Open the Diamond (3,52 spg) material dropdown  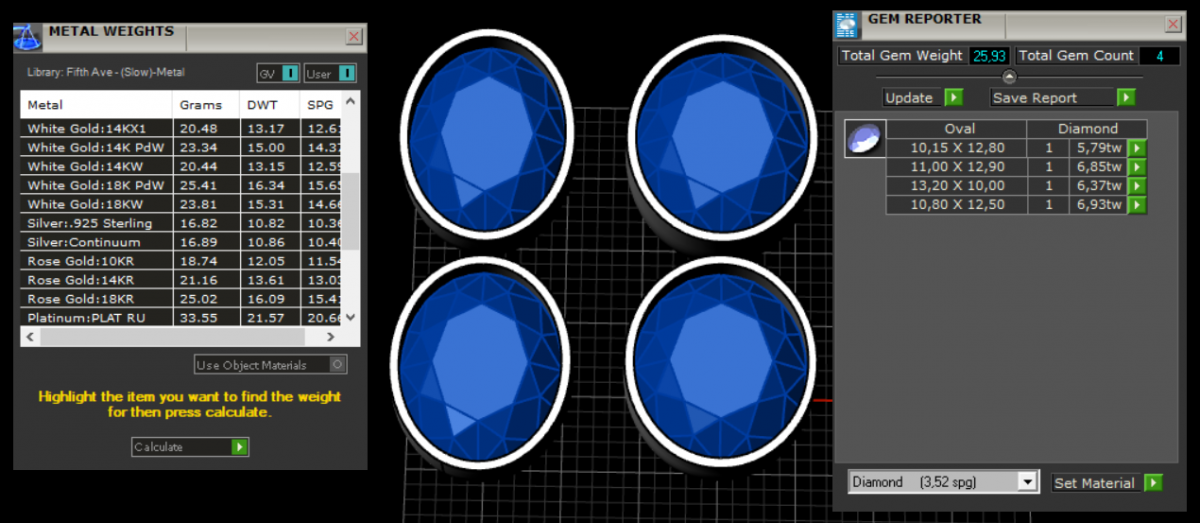coord(1027,482)
